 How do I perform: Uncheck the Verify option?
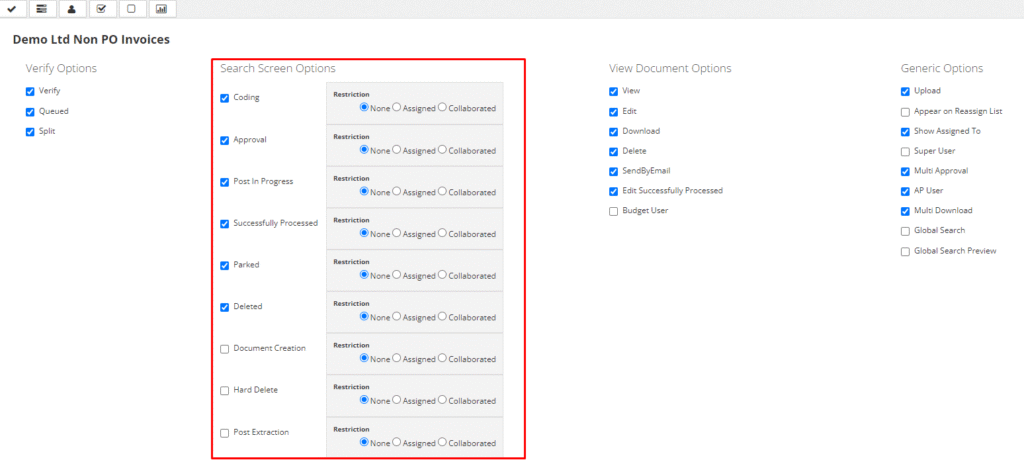(30, 91)
